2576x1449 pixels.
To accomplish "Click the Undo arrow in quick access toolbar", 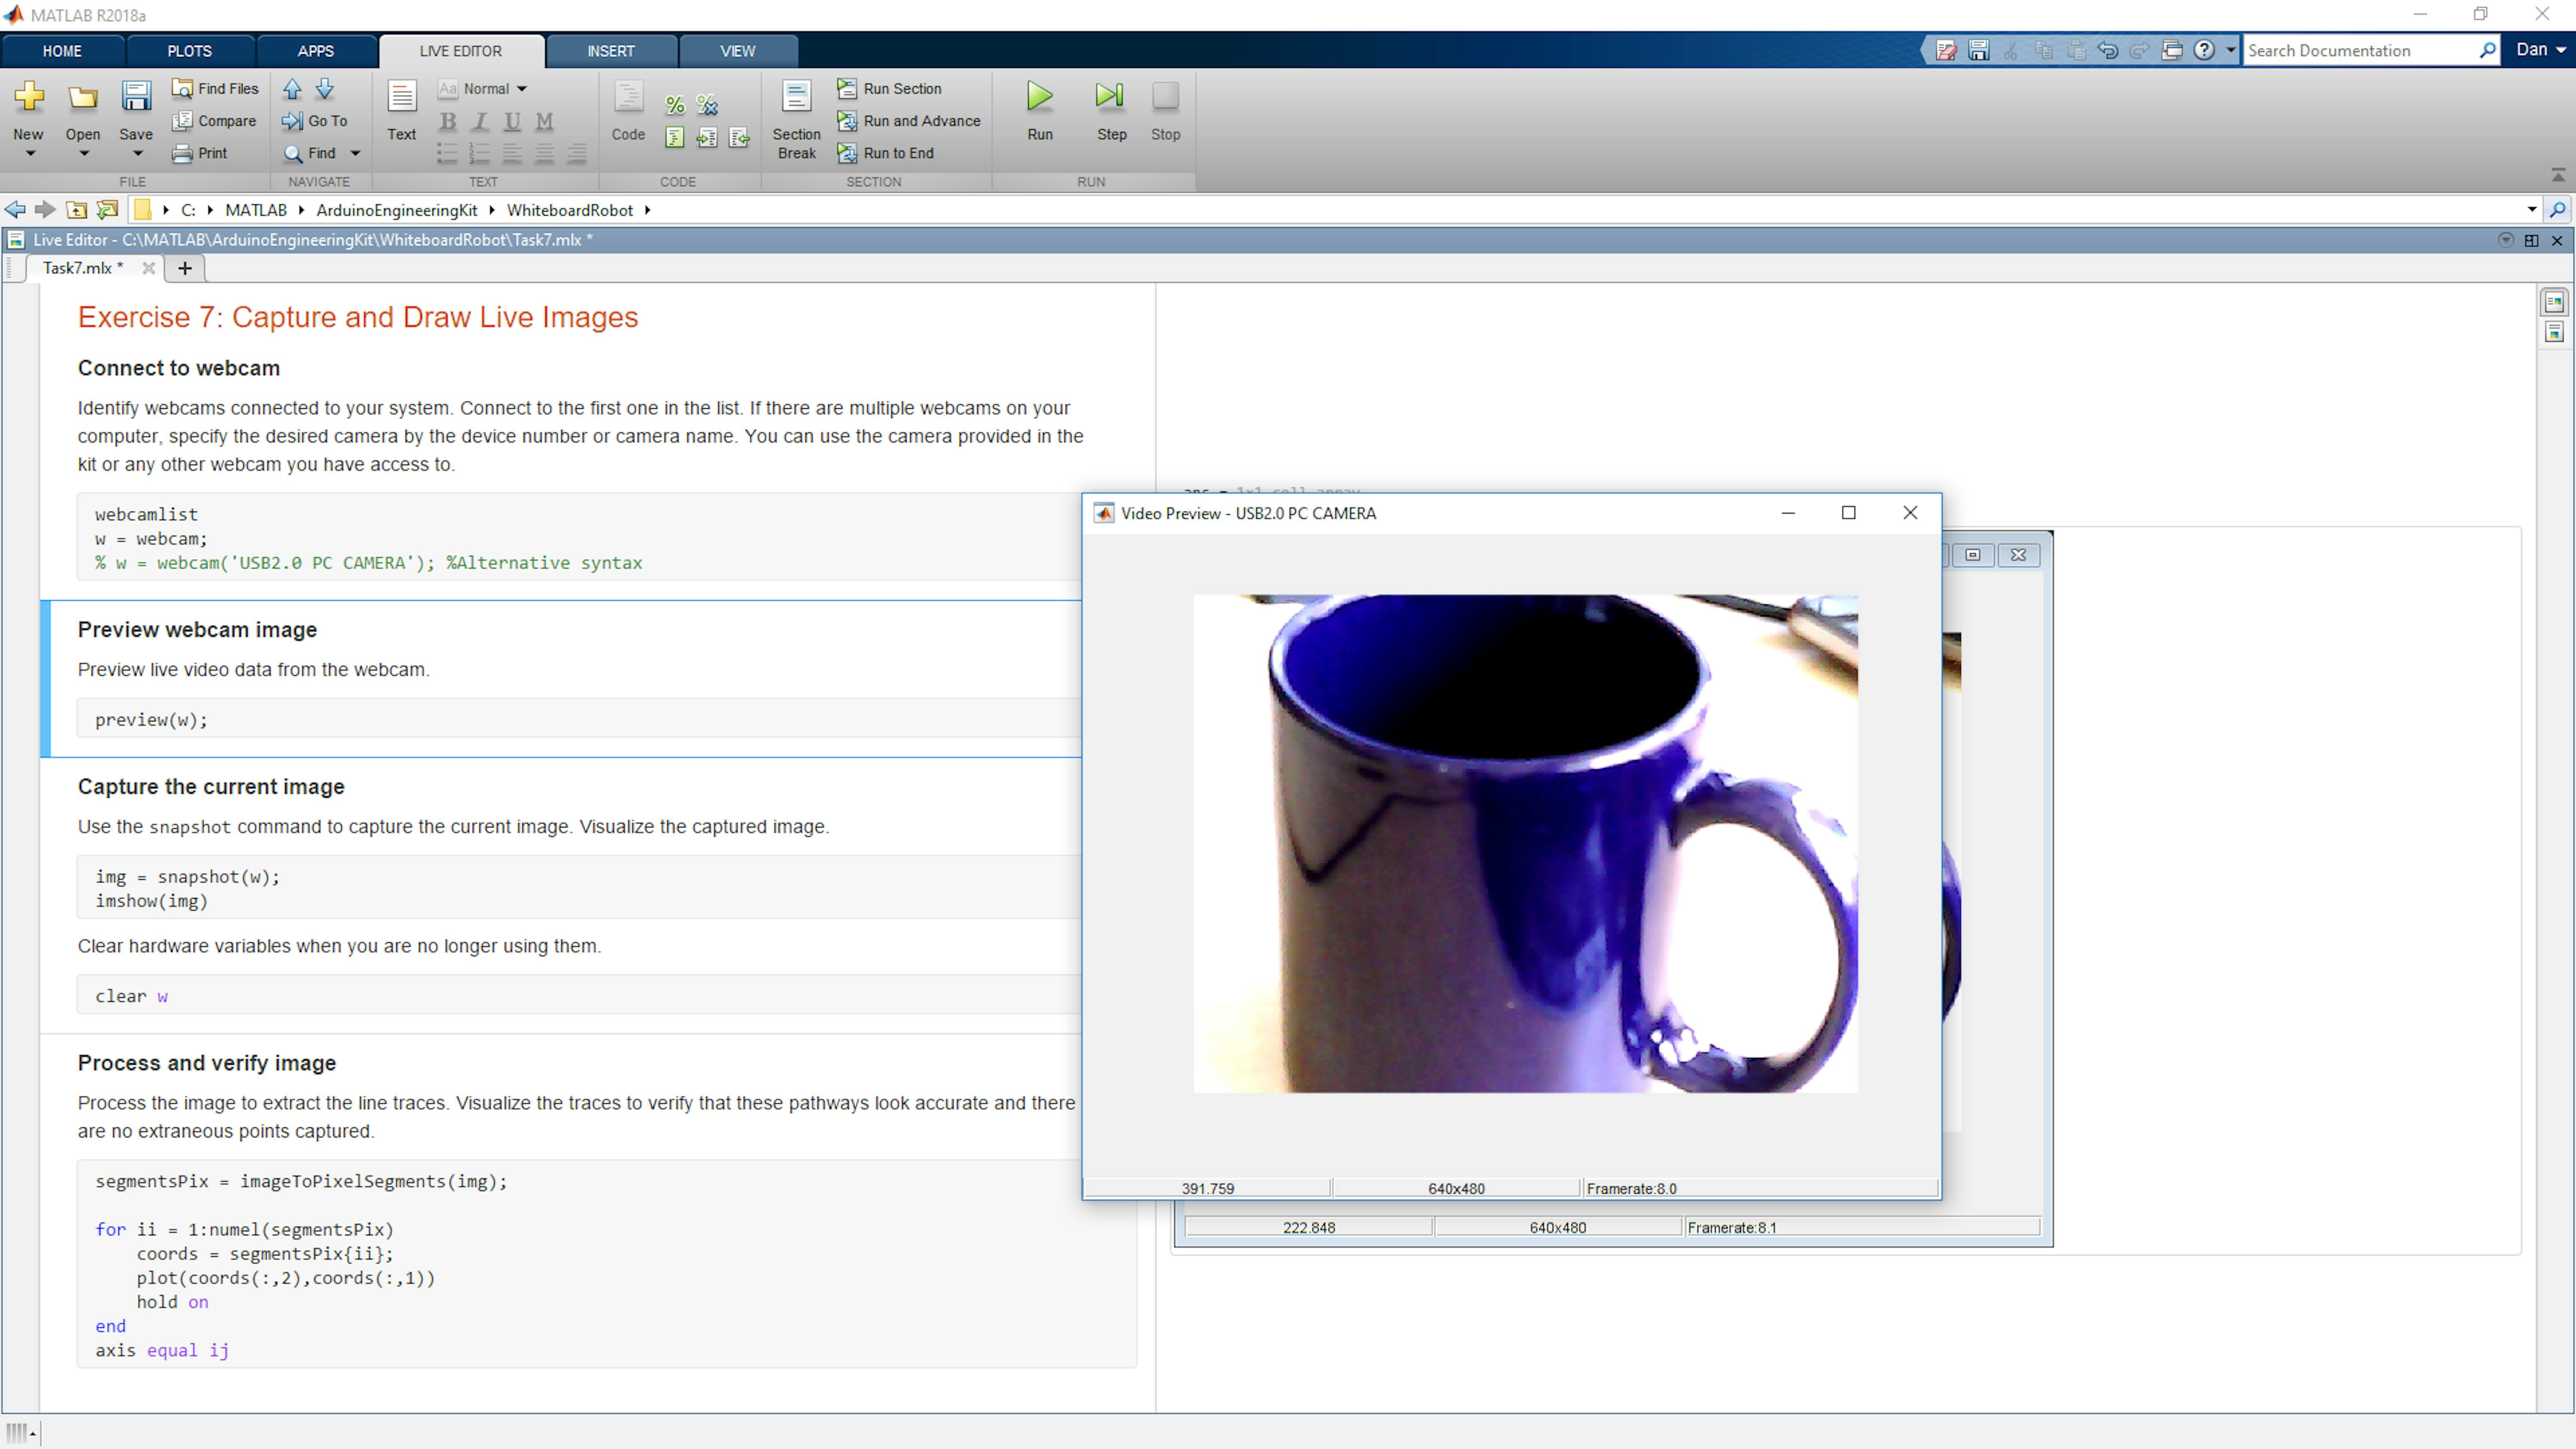I will [x=2107, y=49].
